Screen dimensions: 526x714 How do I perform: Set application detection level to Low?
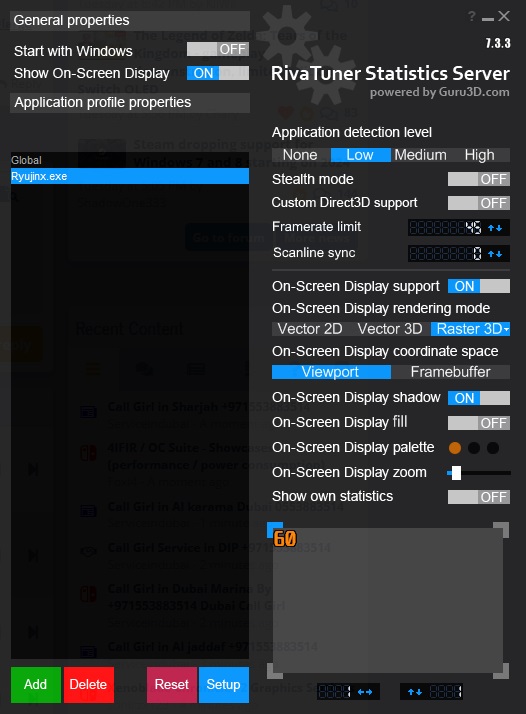360,155
